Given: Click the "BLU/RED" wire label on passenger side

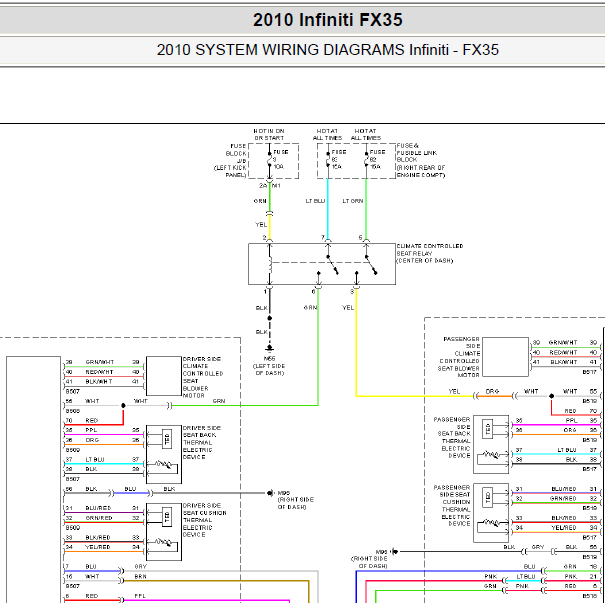Looking at the screenshot, I should [563, 489].
